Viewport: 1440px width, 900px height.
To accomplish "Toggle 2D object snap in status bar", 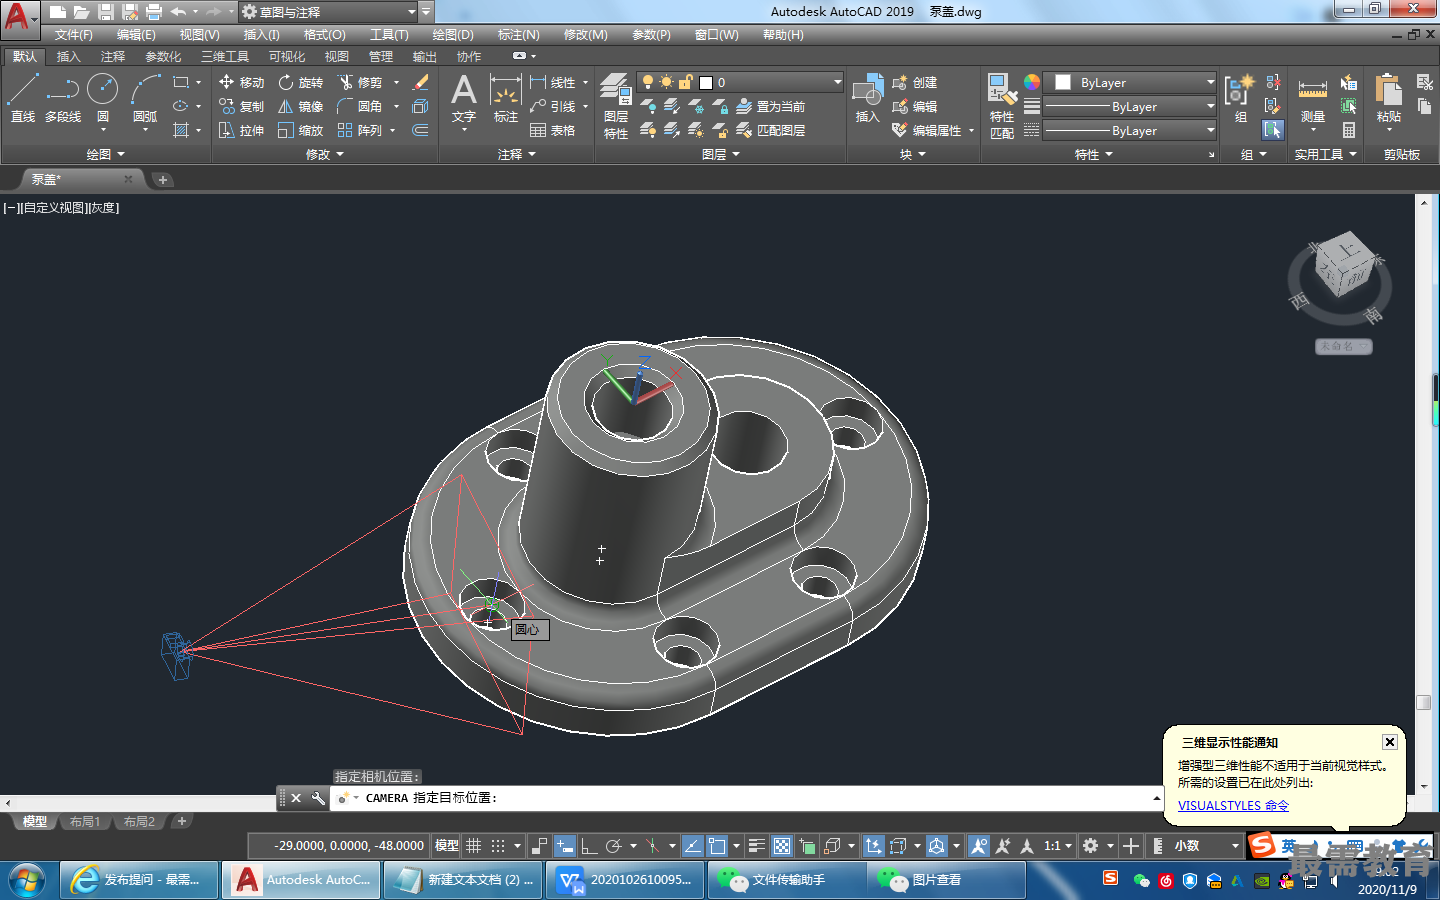I will [717, 846].
